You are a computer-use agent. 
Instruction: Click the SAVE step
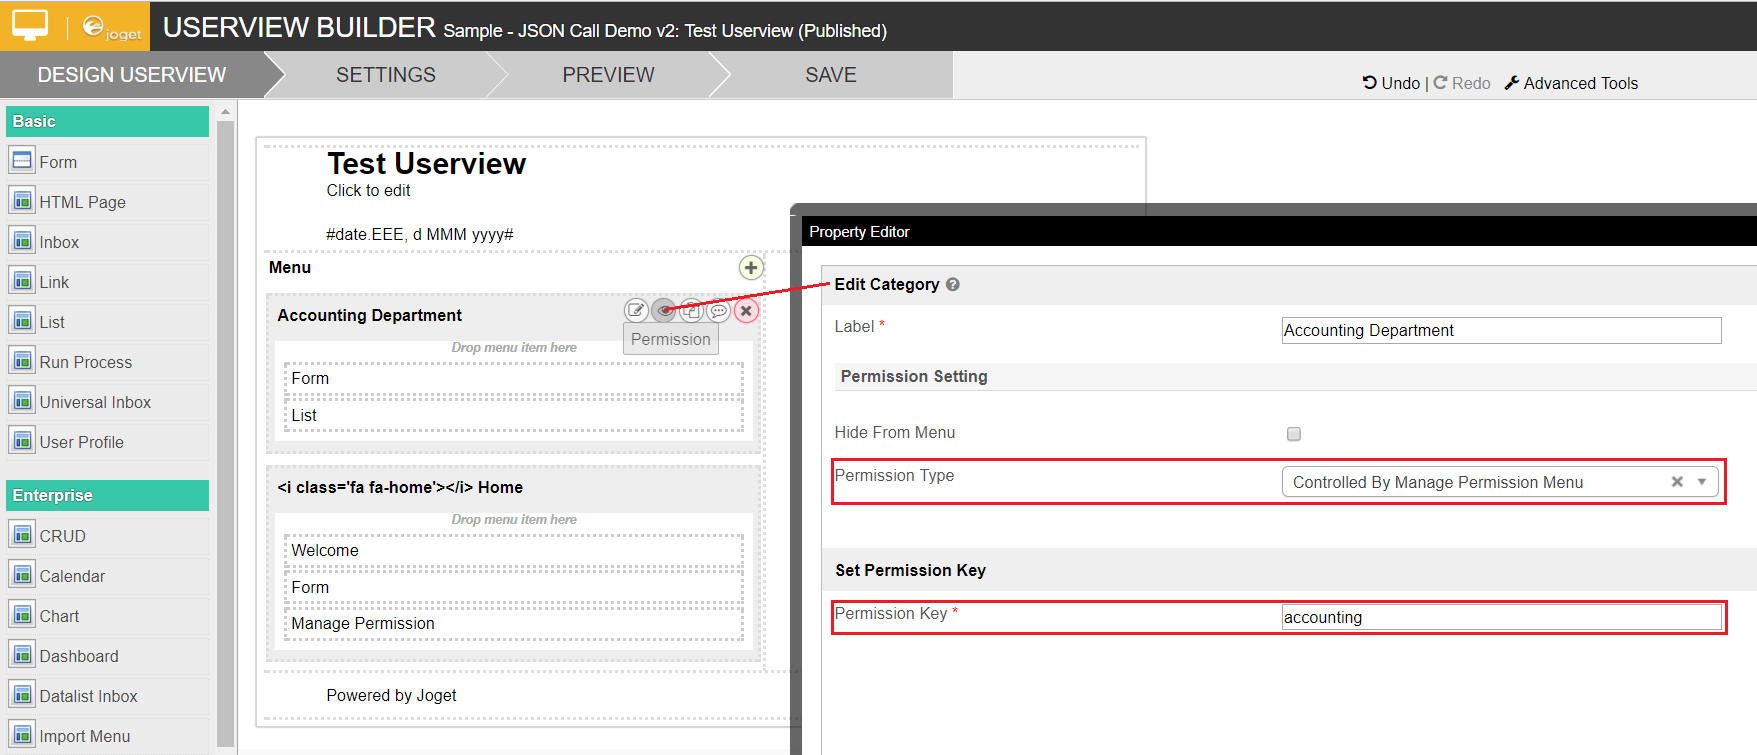[x=831, y=75]
